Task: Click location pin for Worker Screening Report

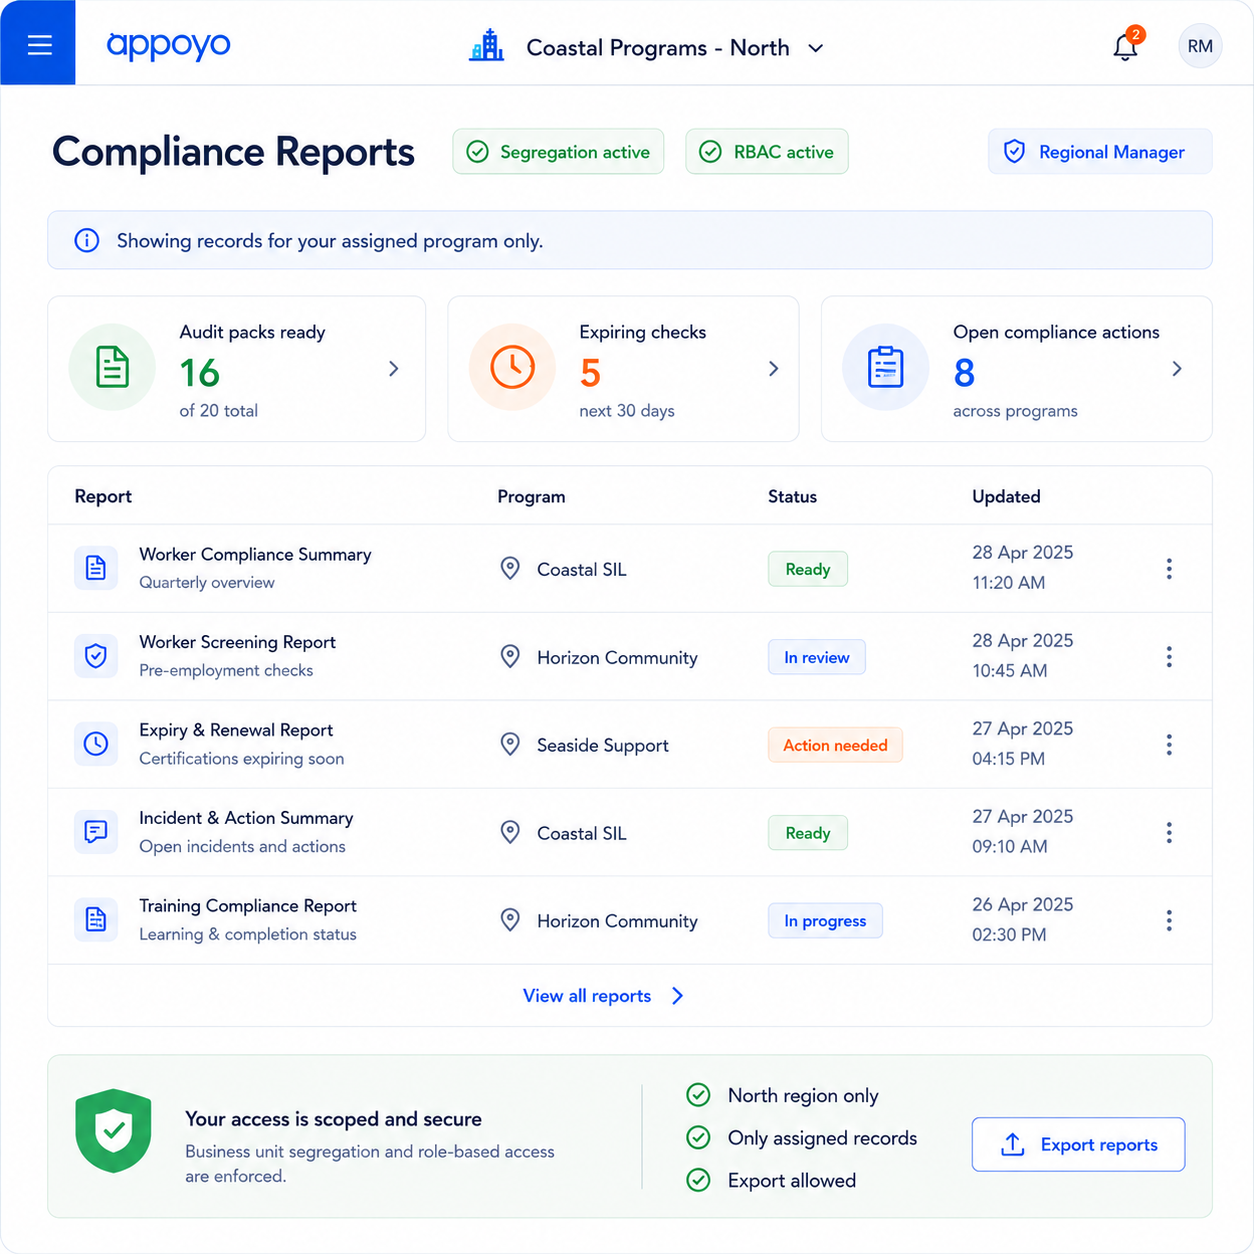Action: [510, 656]
